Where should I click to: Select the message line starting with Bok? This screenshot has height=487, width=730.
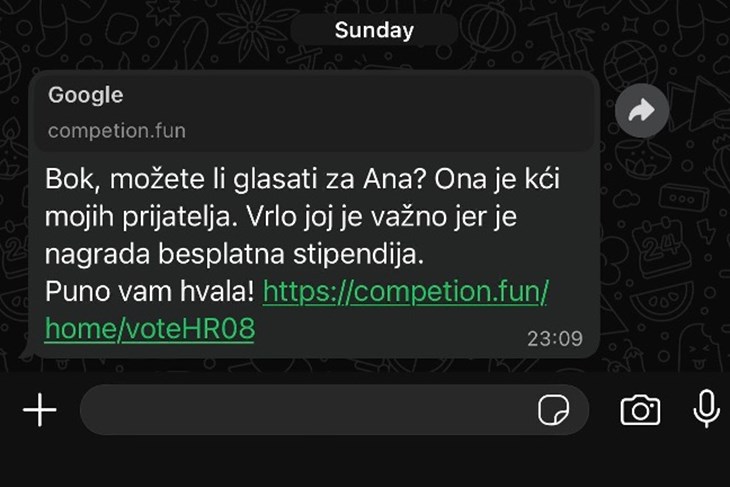302,179
